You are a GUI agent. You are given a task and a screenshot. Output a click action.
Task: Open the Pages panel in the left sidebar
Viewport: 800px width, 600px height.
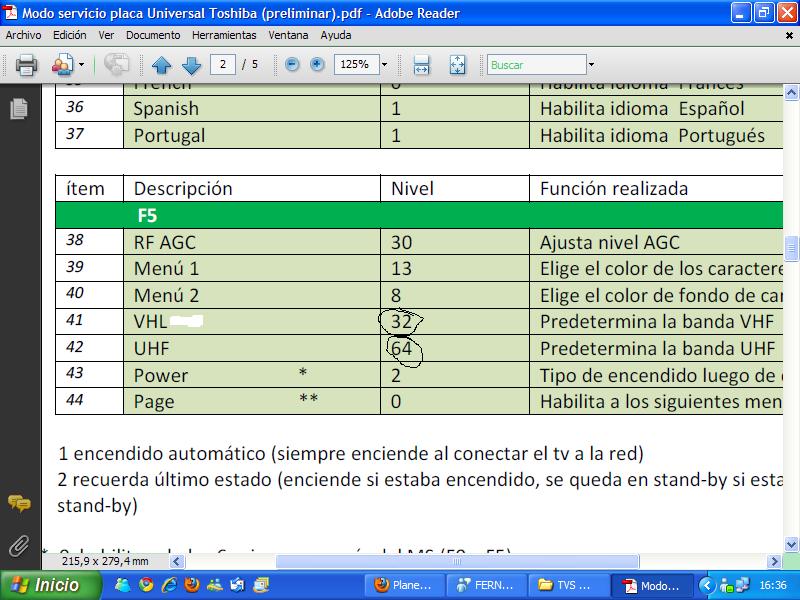coord(19,109)
